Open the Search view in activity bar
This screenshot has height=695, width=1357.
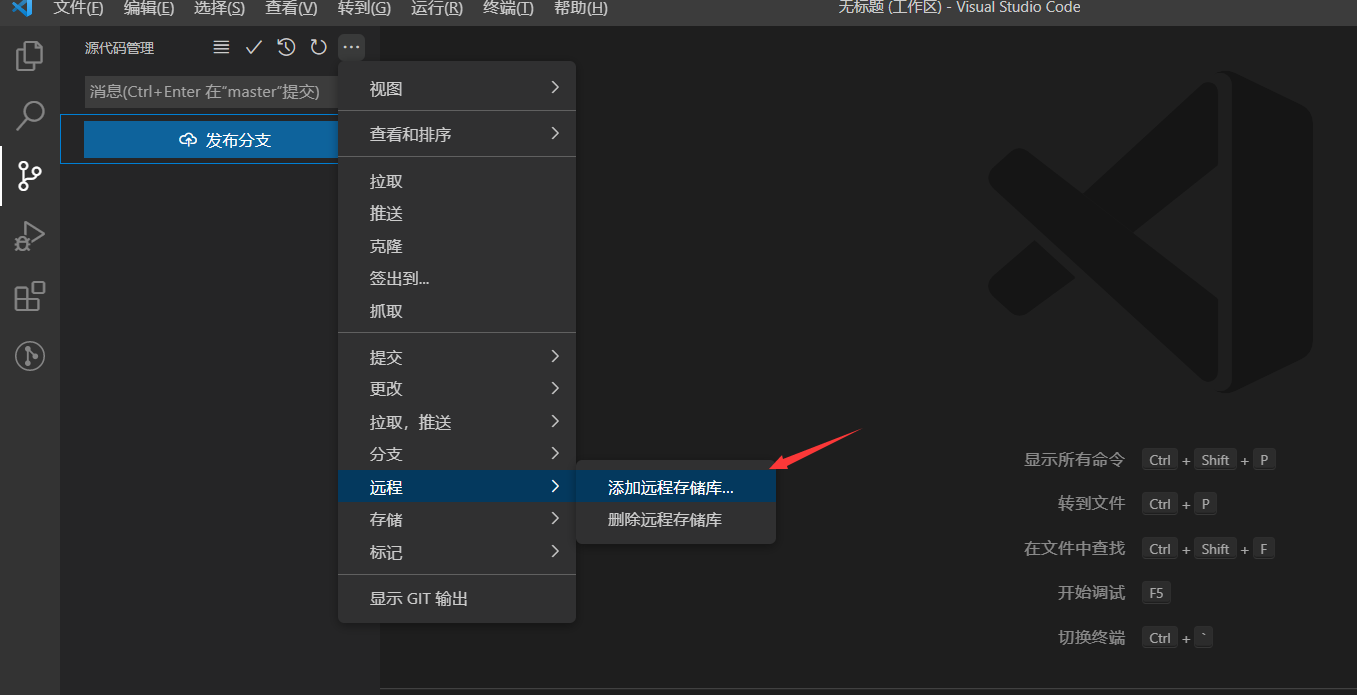click(30, 116)
